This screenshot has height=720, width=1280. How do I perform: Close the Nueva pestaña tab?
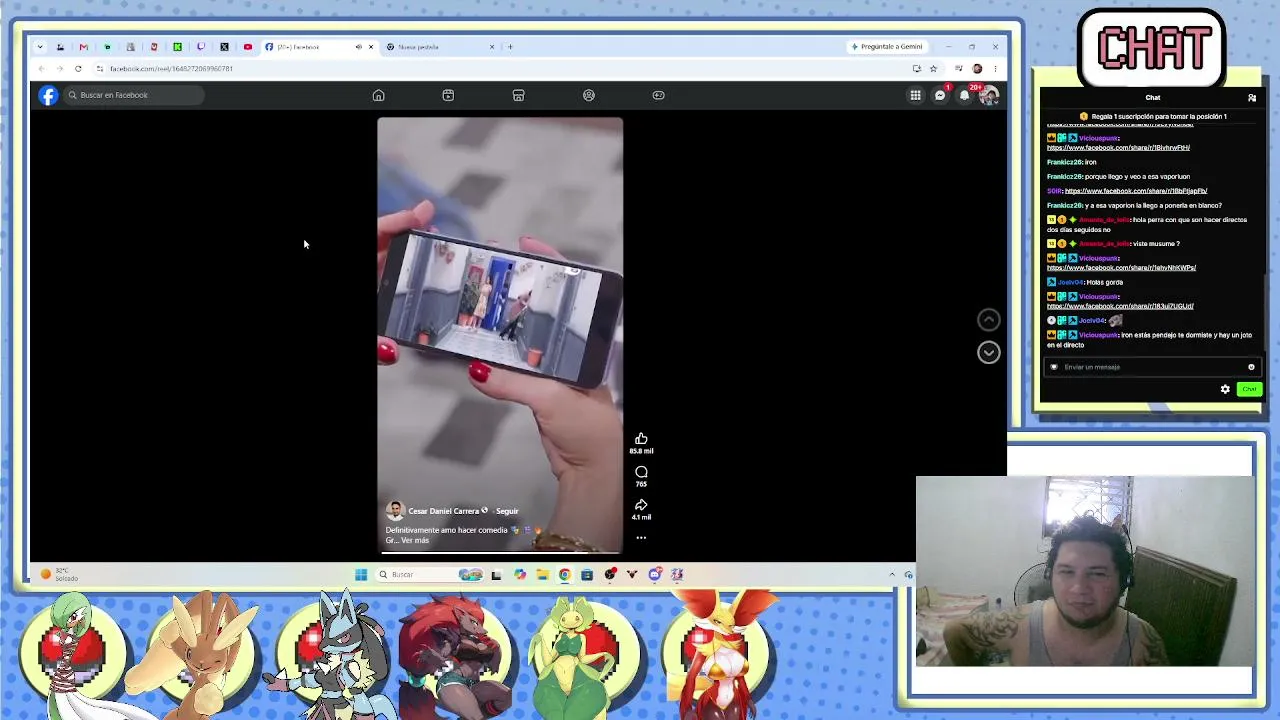(492, 47)
